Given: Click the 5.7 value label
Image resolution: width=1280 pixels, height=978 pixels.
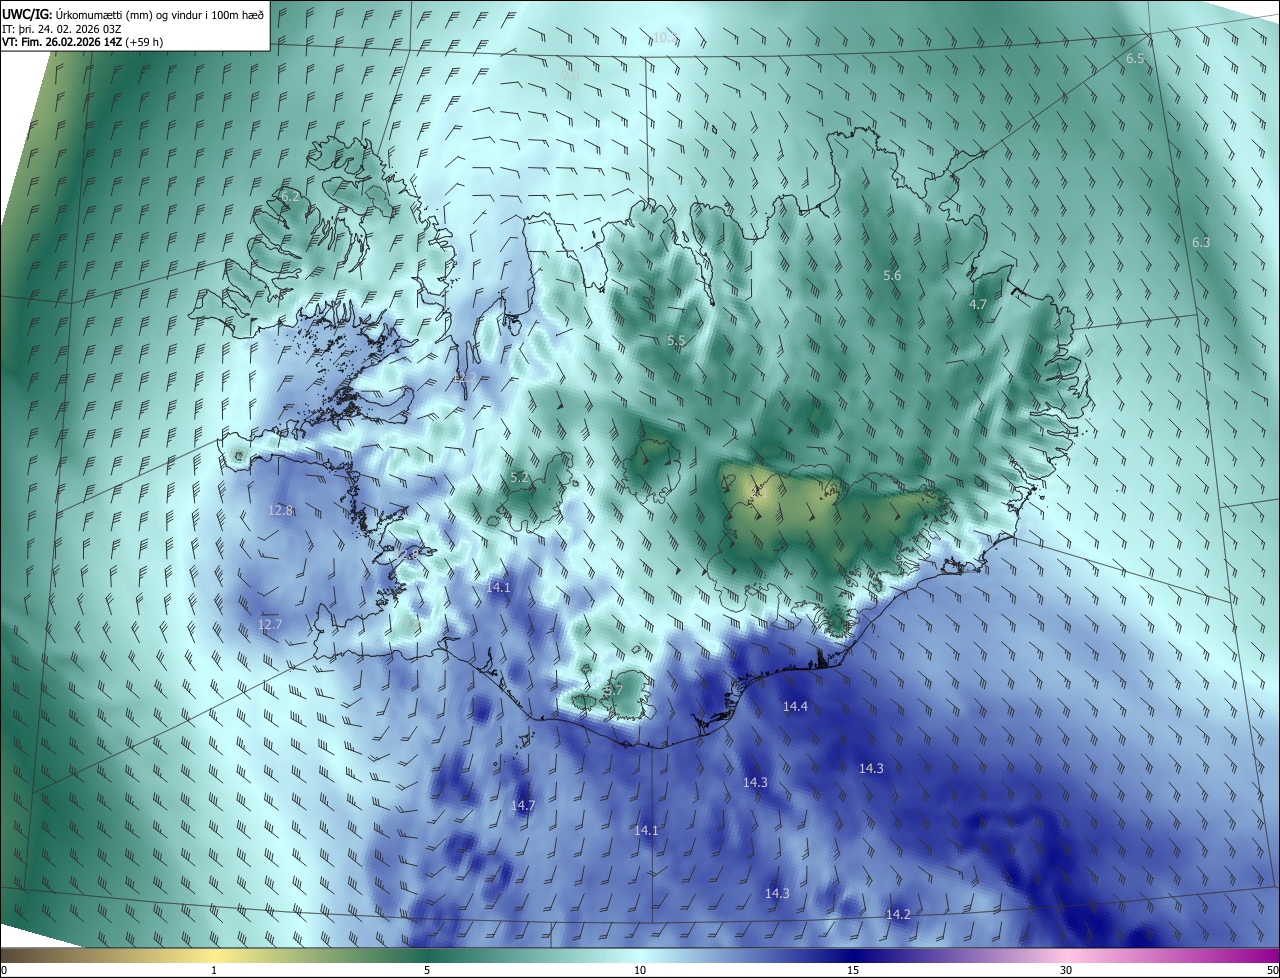Looking at the screenshot, I should pyautogui.click(x=613, y=690).
